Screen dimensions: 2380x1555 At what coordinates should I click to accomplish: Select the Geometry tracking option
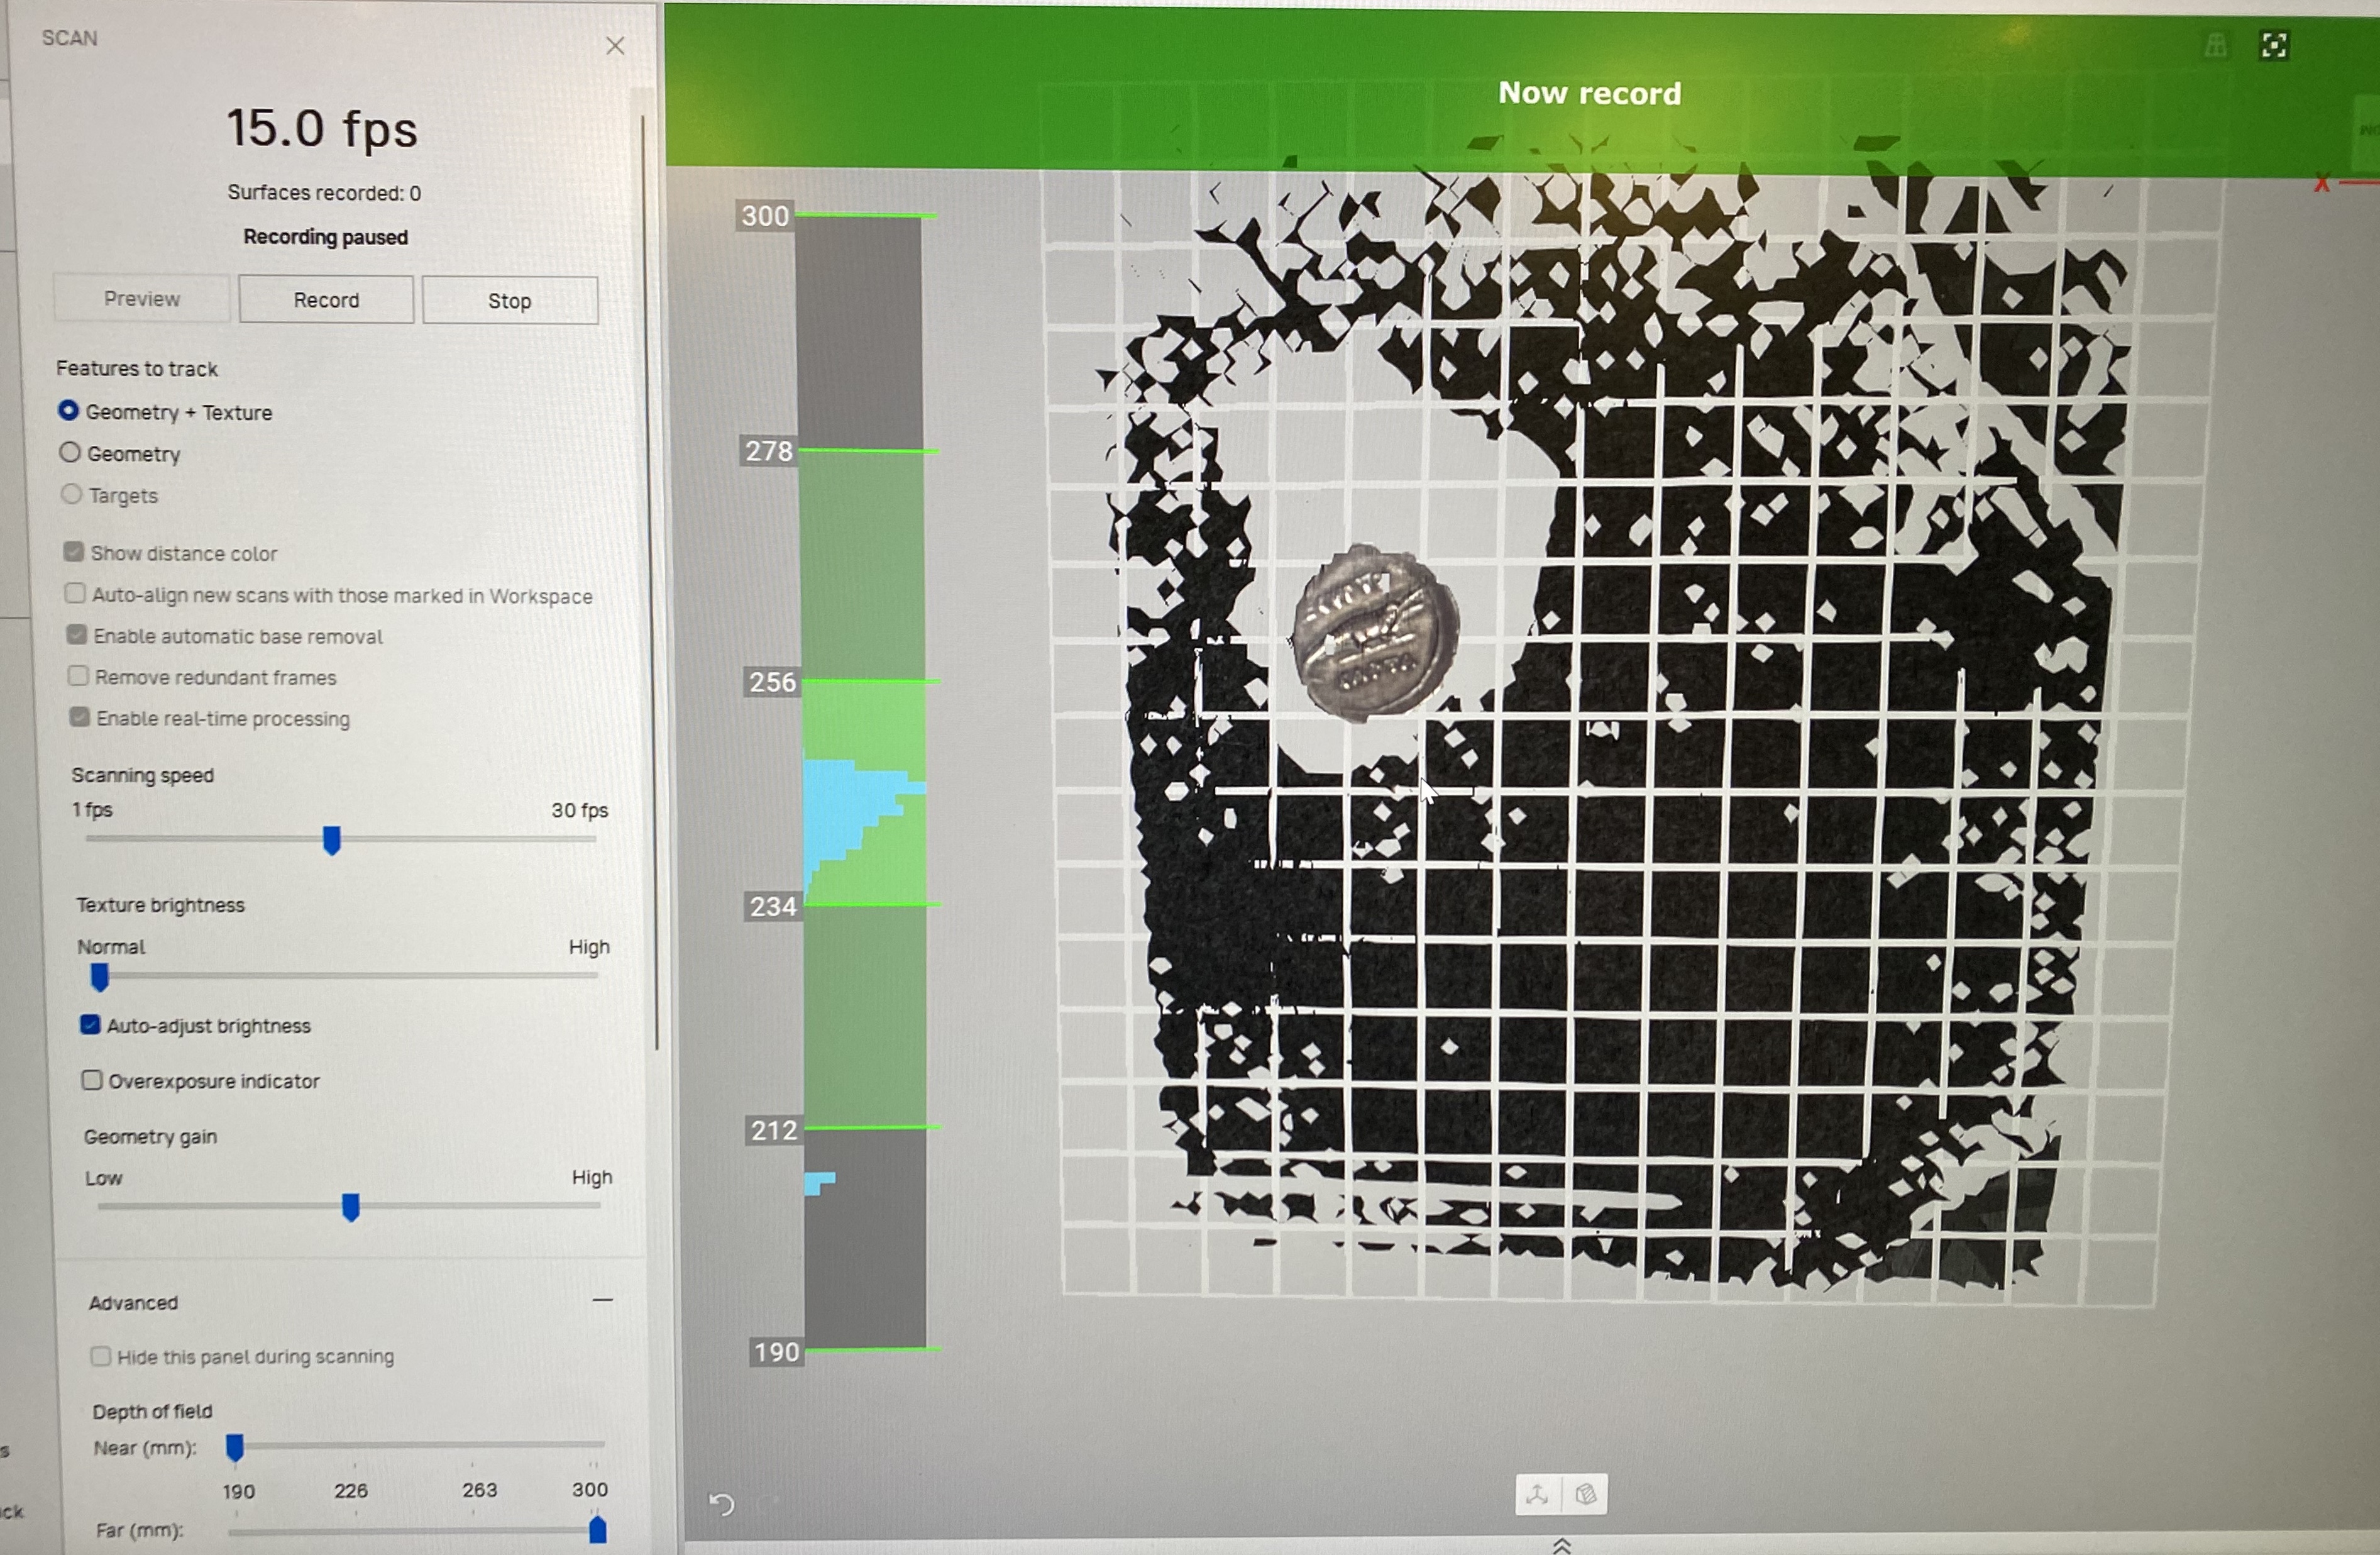pyautogui.click(x=70, y=453)
